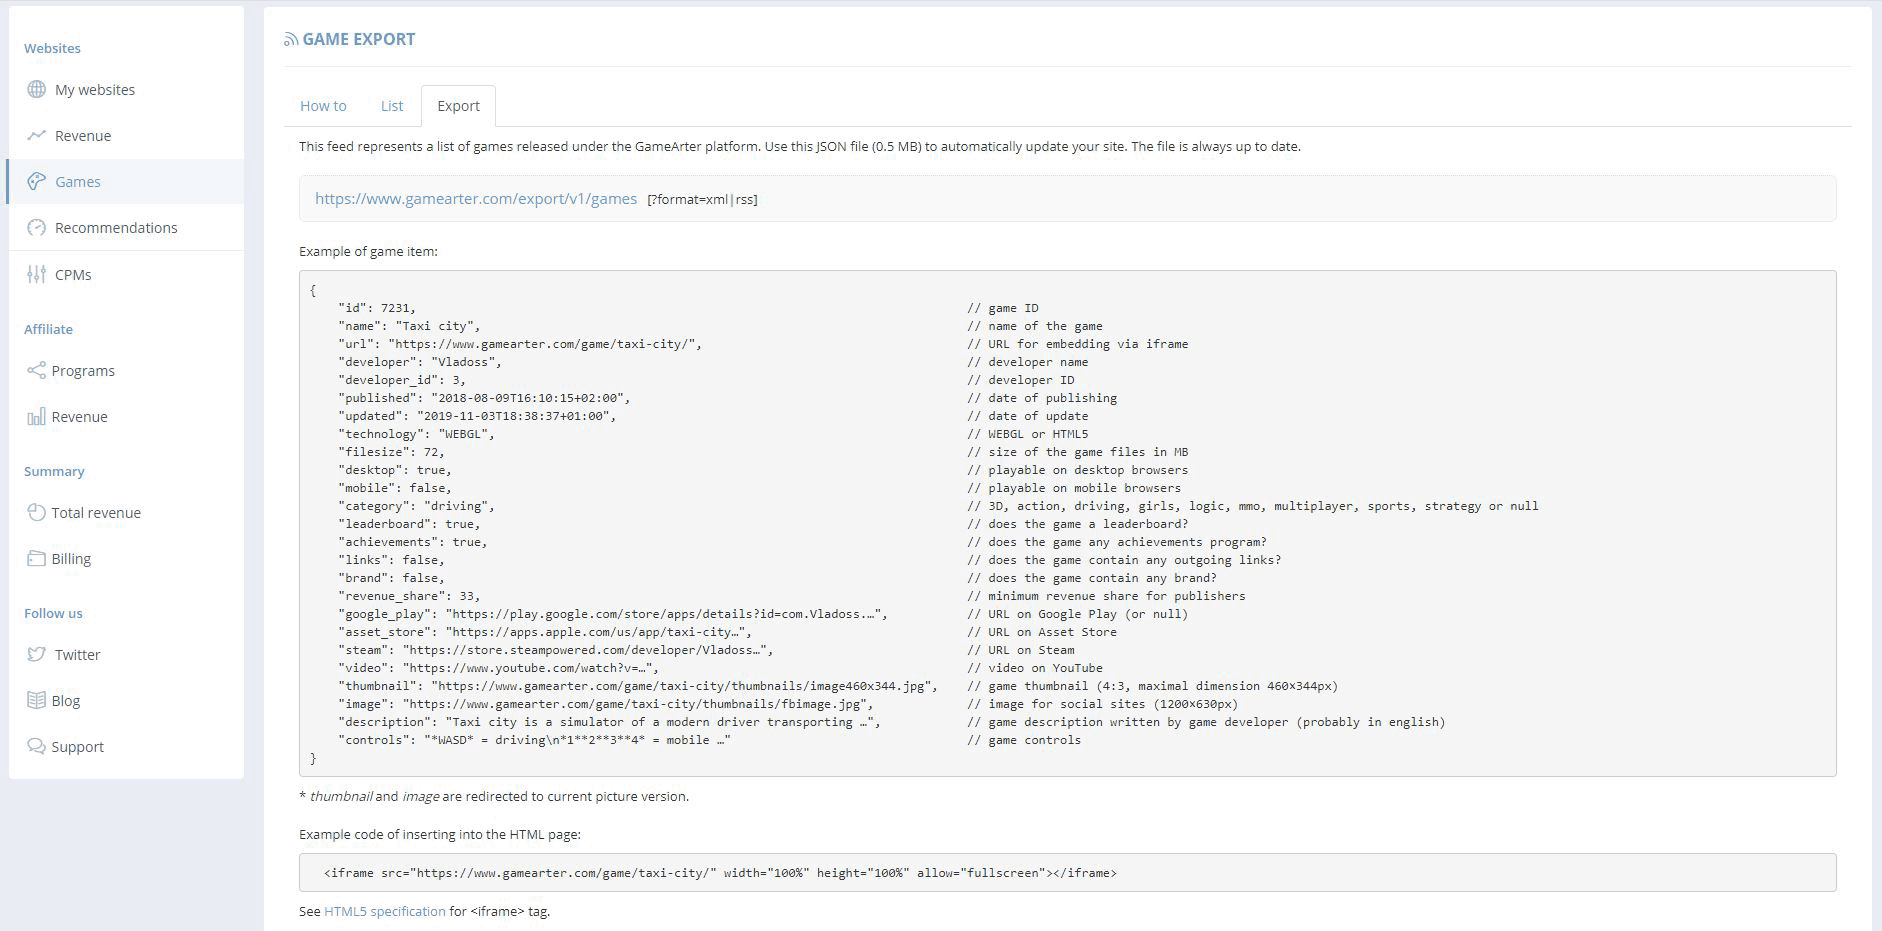
Task: Open My websites in the sidebar
Action: [x=95, y=89]
